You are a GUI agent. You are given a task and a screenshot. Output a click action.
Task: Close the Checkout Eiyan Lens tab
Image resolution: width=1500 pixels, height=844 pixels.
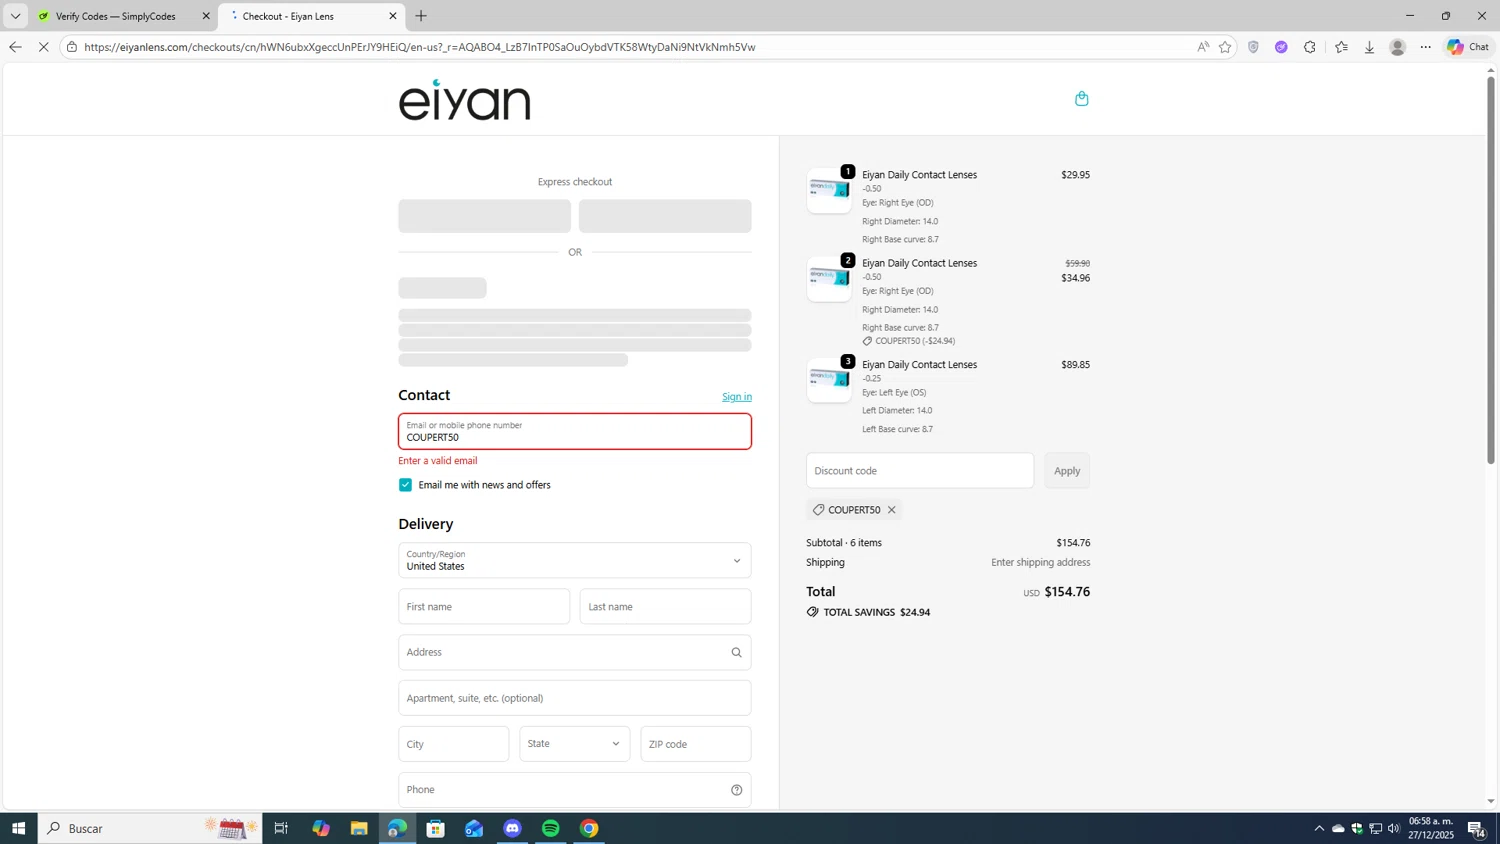[392, 16]
